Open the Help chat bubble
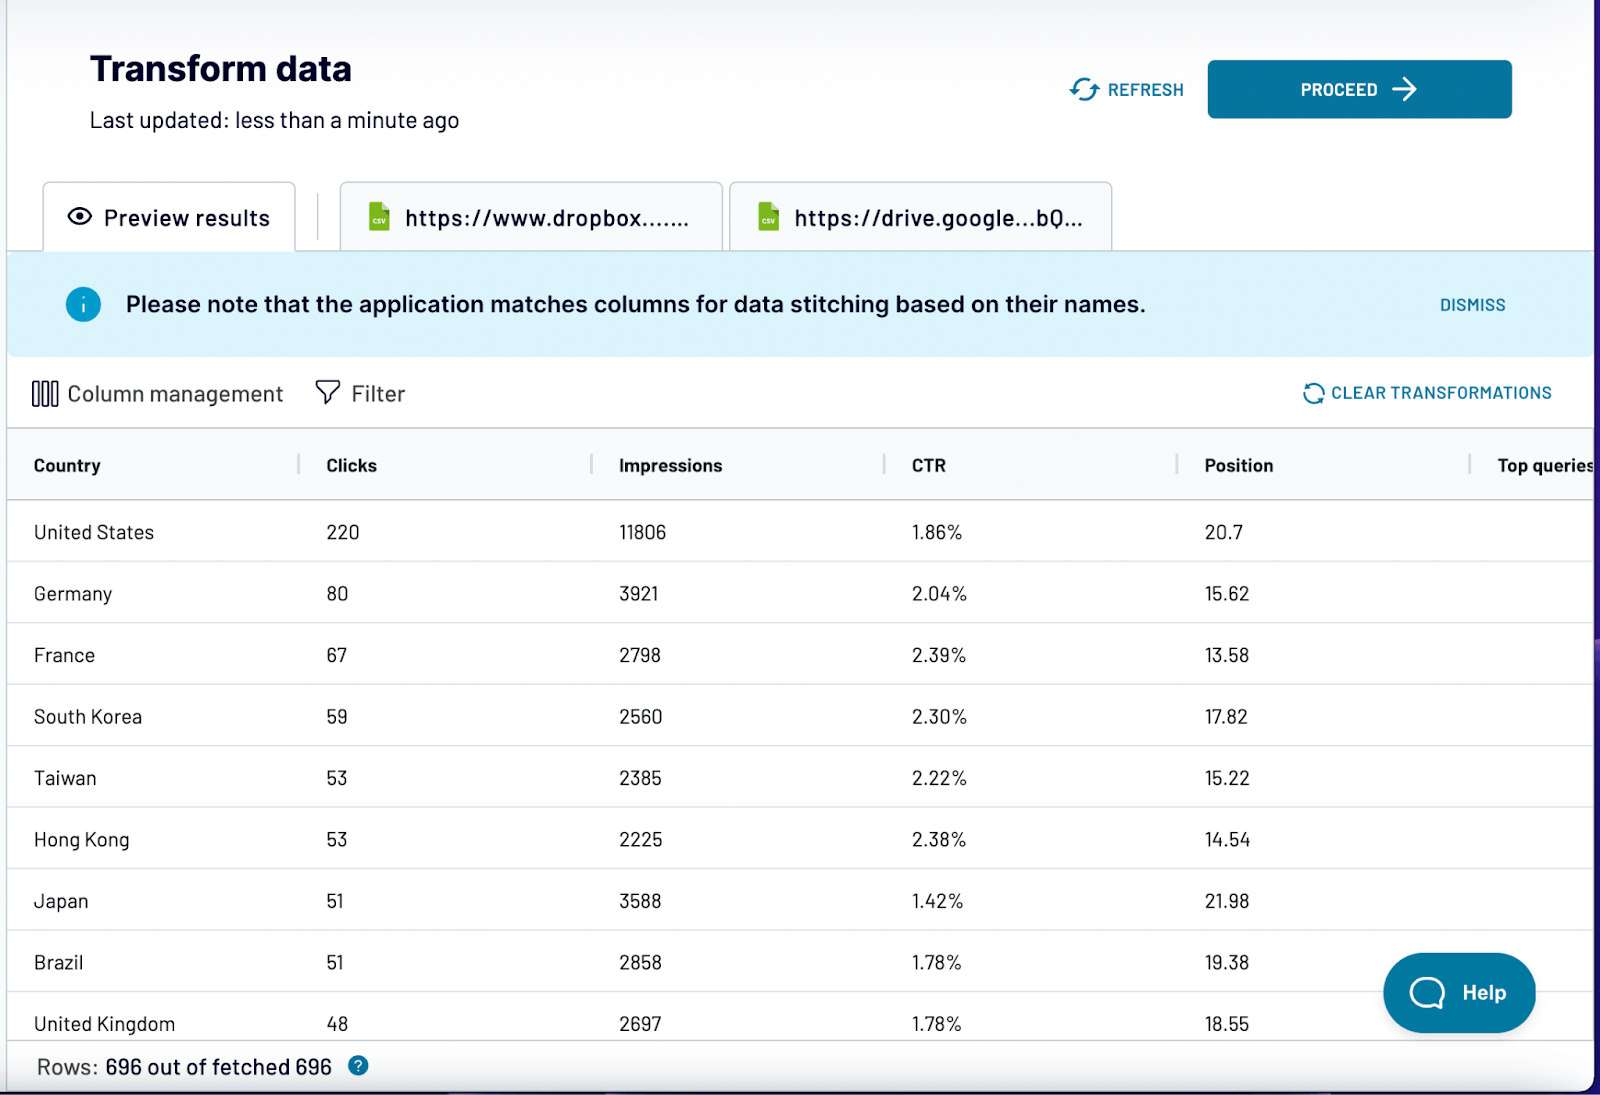 tap(1458, 992)
